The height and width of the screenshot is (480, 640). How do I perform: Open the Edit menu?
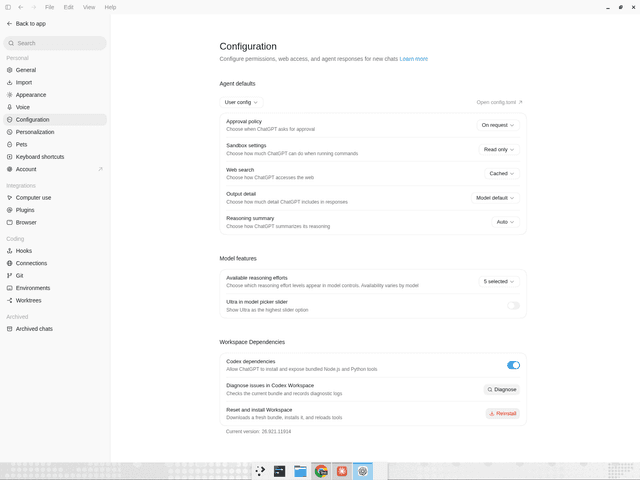coord(69,7)
